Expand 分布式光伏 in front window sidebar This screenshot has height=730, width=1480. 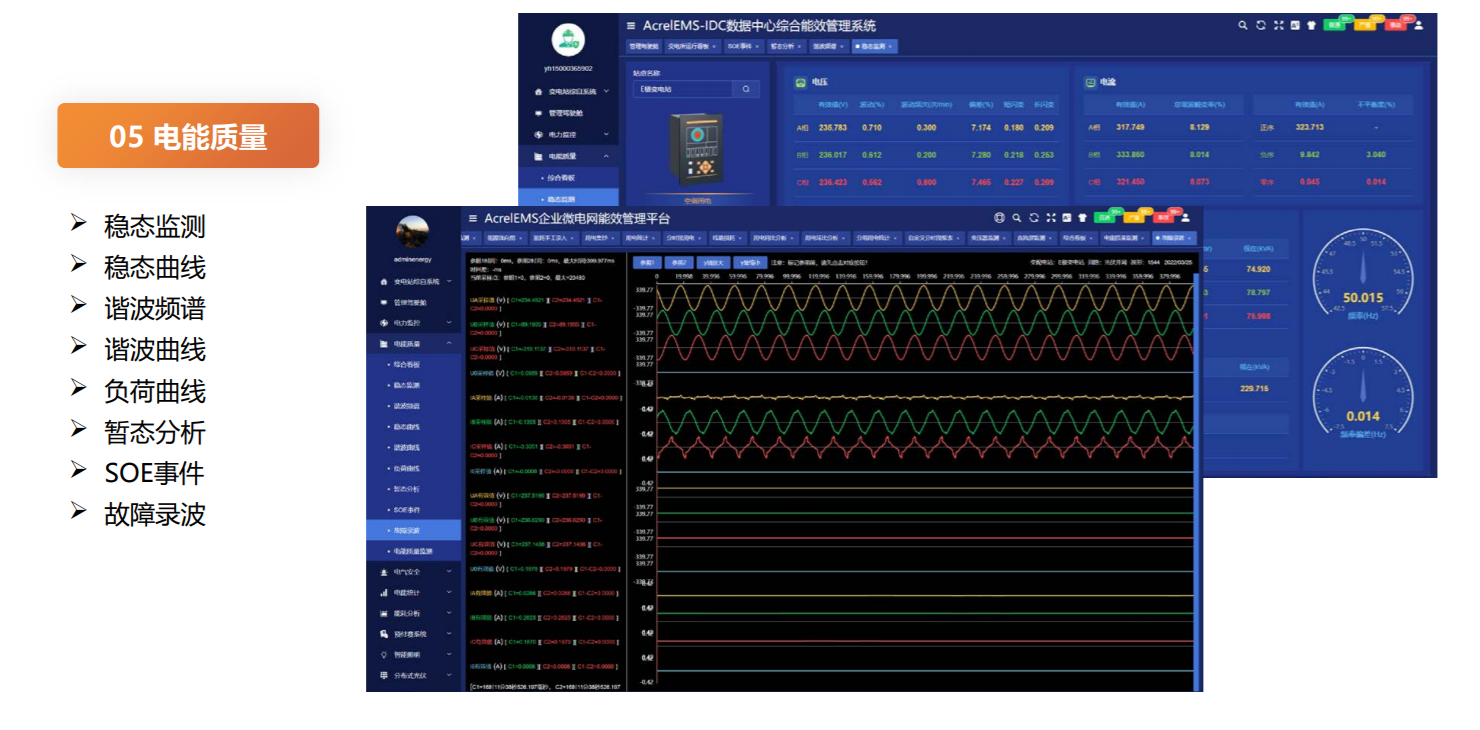414,675
